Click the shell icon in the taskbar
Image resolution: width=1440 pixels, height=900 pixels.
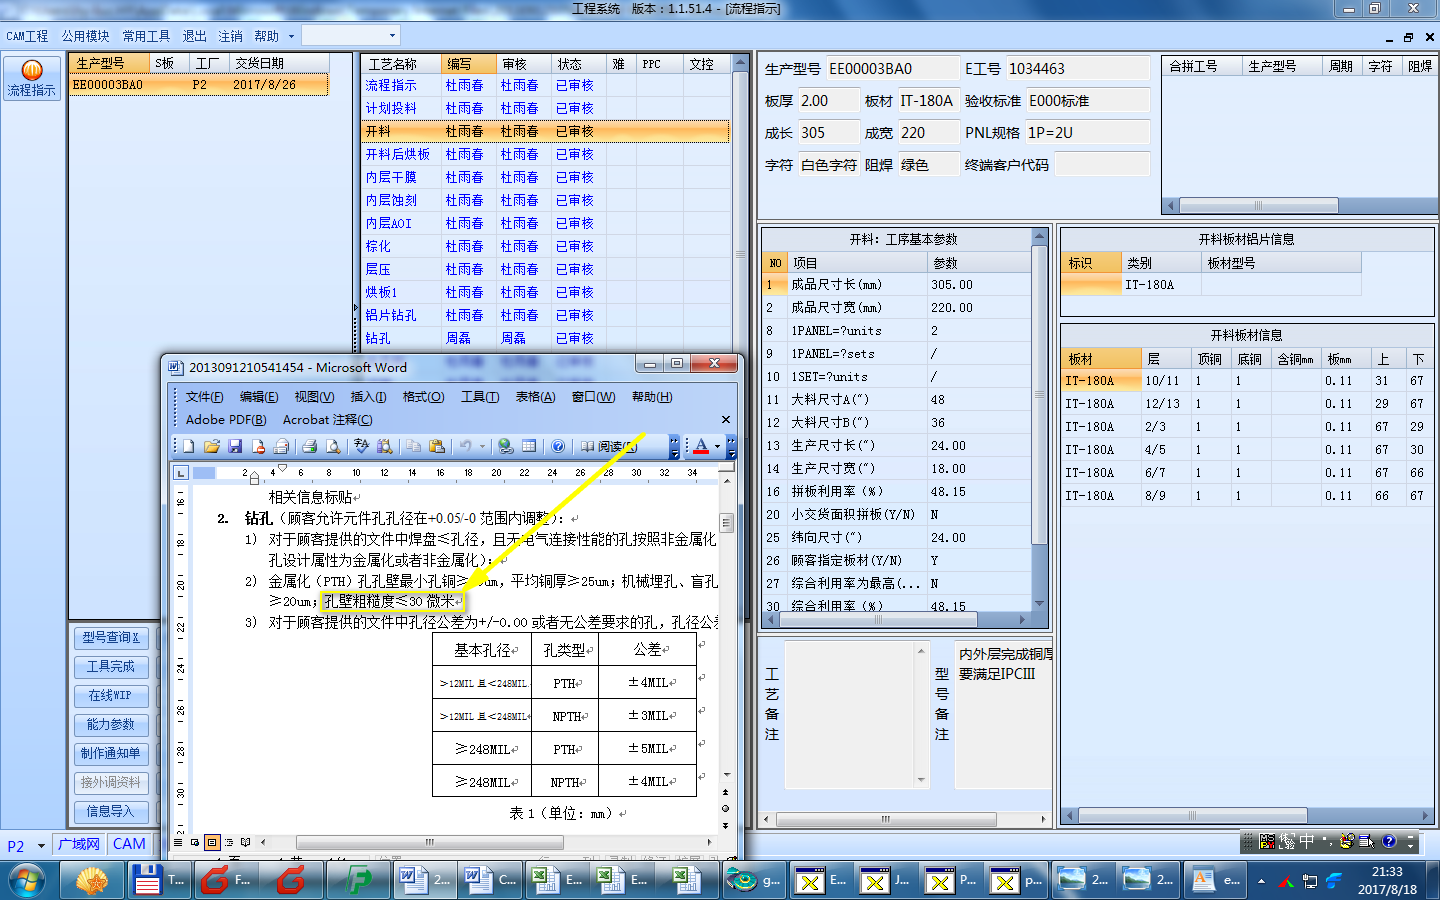tap(92, 880)
